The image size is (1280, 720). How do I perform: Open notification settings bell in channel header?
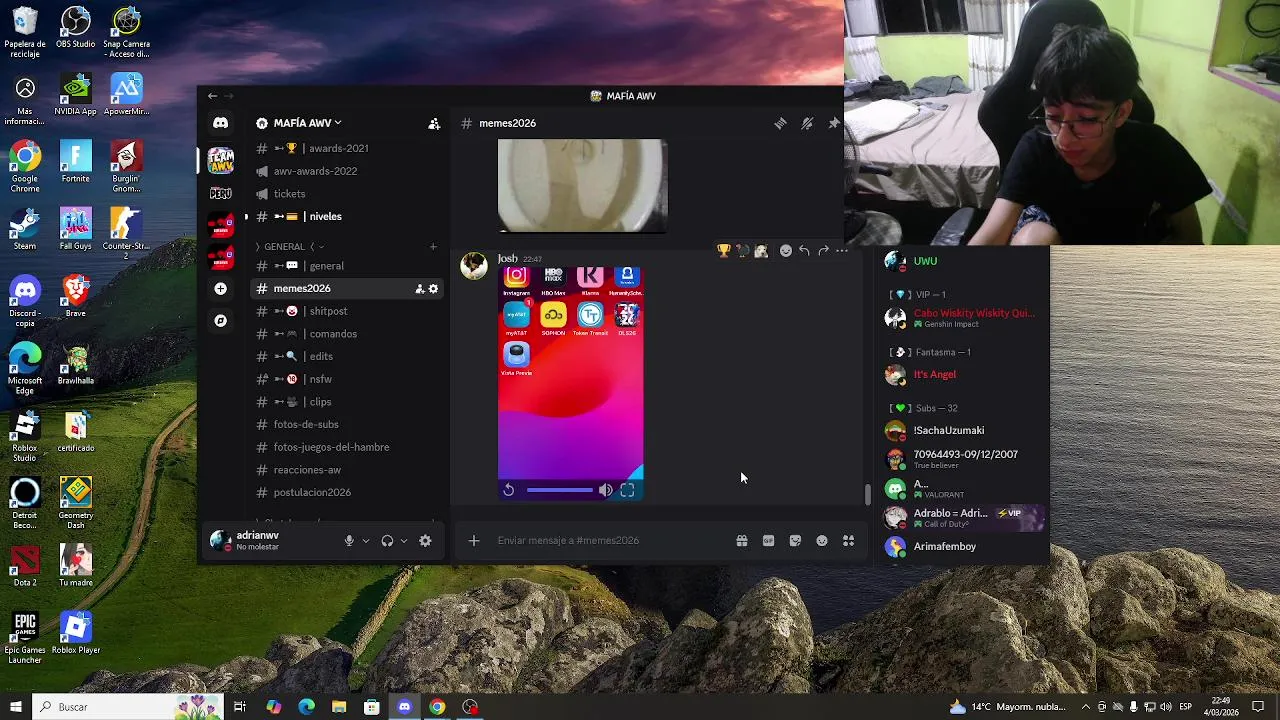(807, 123)
